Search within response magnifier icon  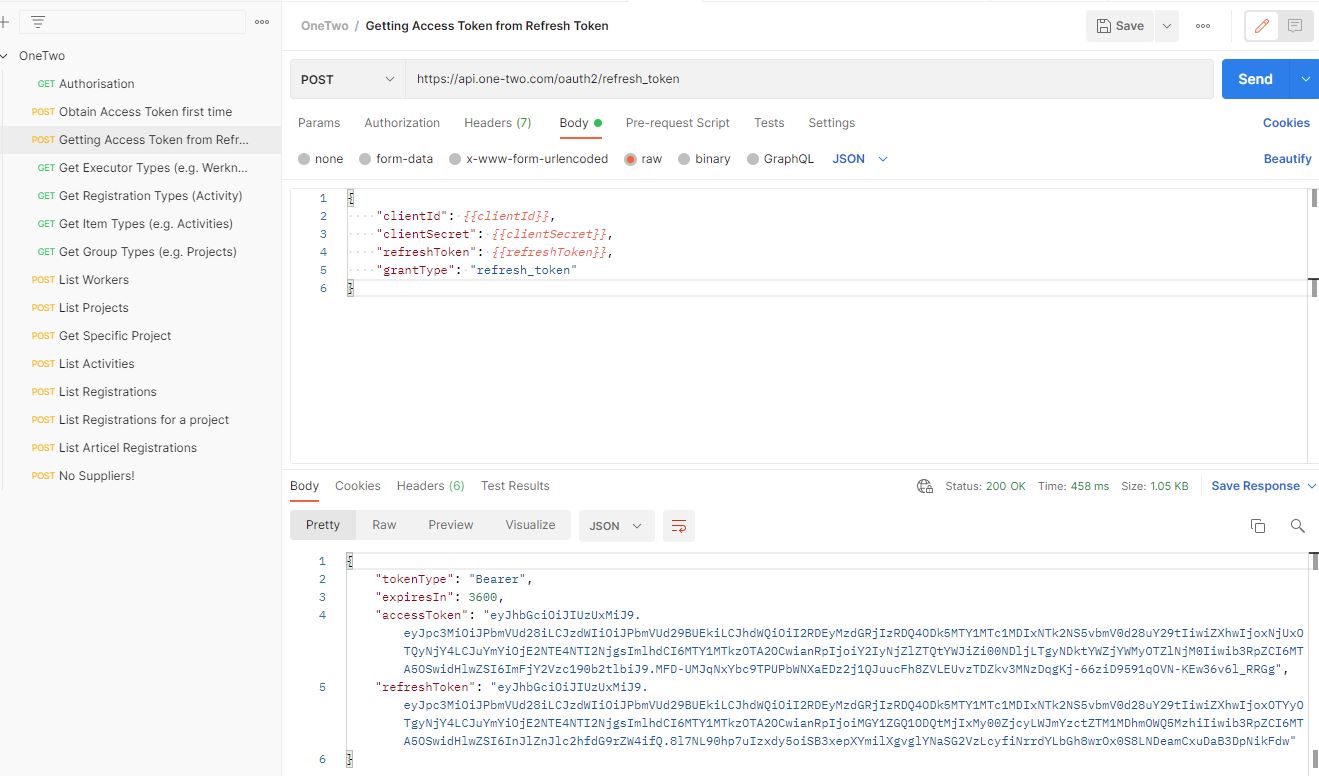tap(1297, 526)
